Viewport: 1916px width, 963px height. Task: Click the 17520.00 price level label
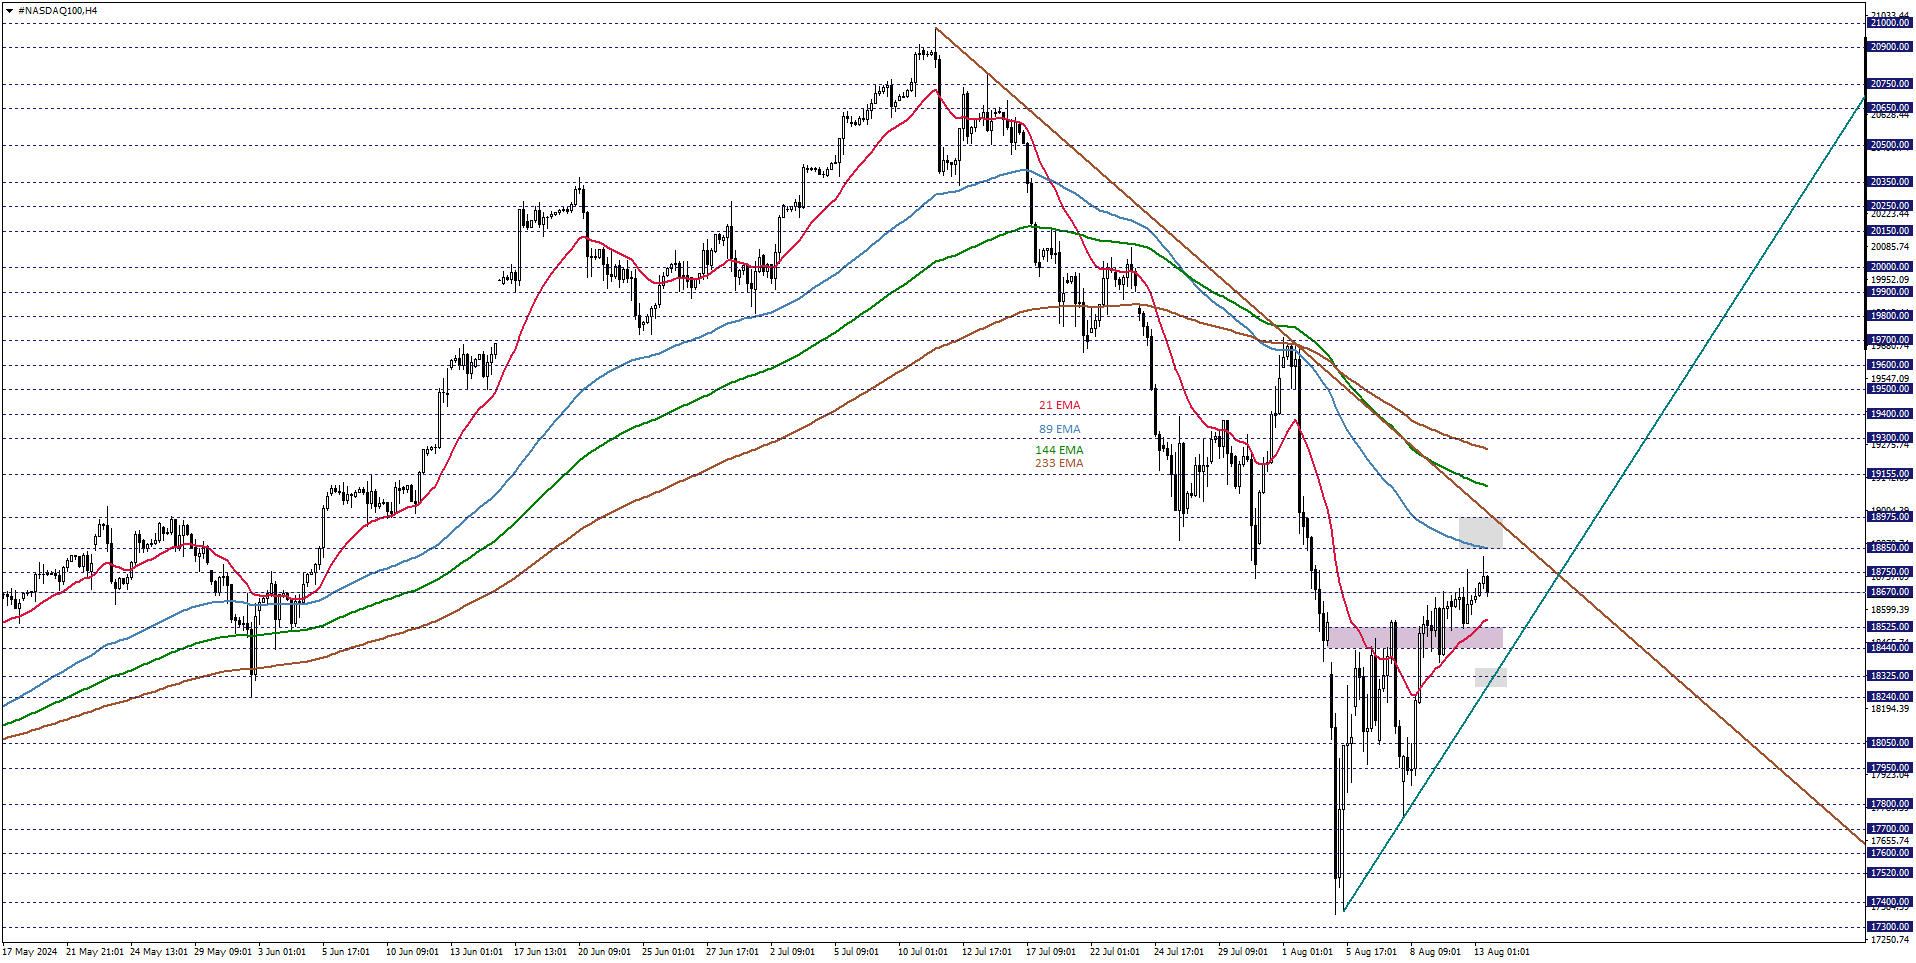point(1890,873)
